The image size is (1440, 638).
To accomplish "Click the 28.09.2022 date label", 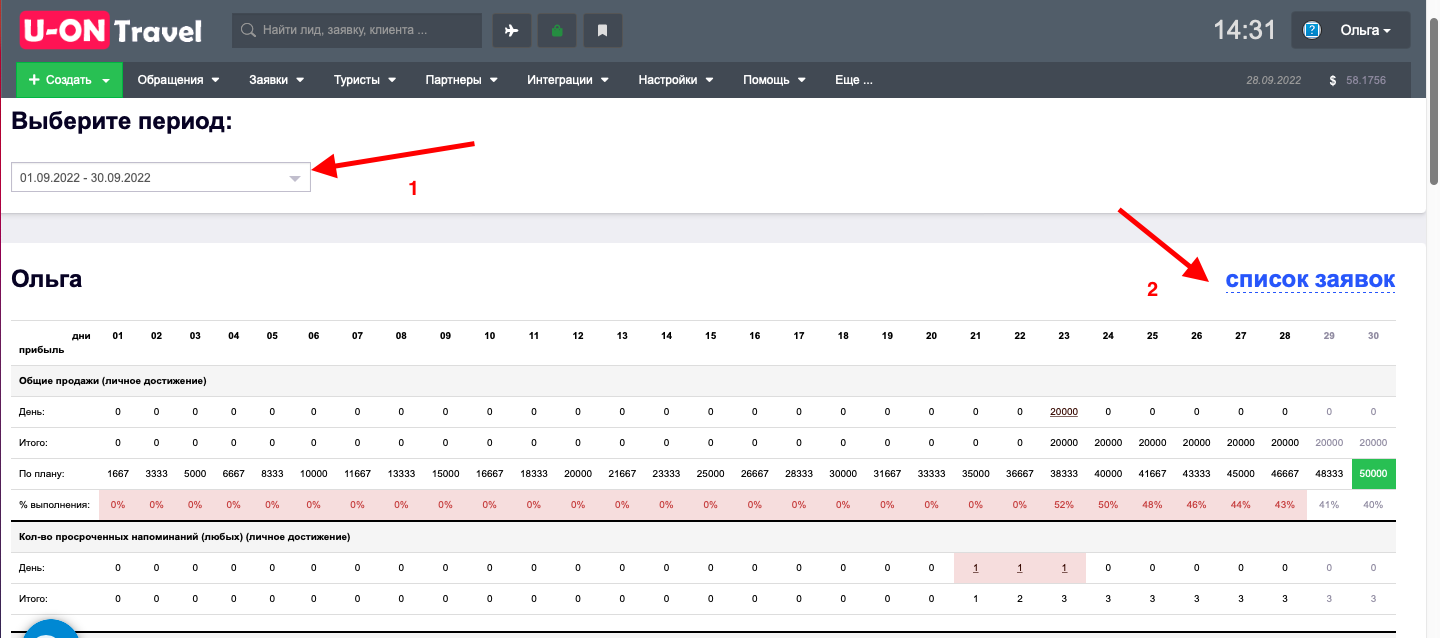I will pos(1274,80).
